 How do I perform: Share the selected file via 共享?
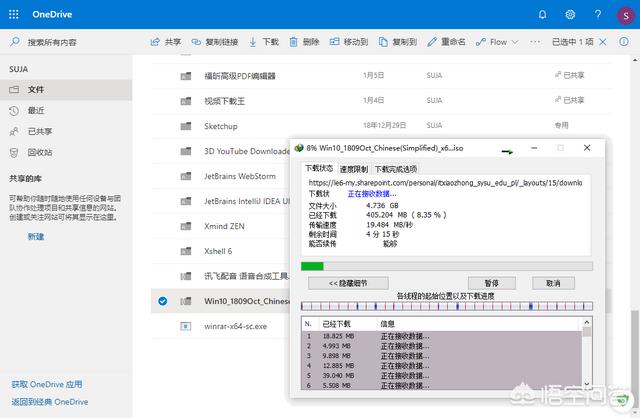[166, 42]
